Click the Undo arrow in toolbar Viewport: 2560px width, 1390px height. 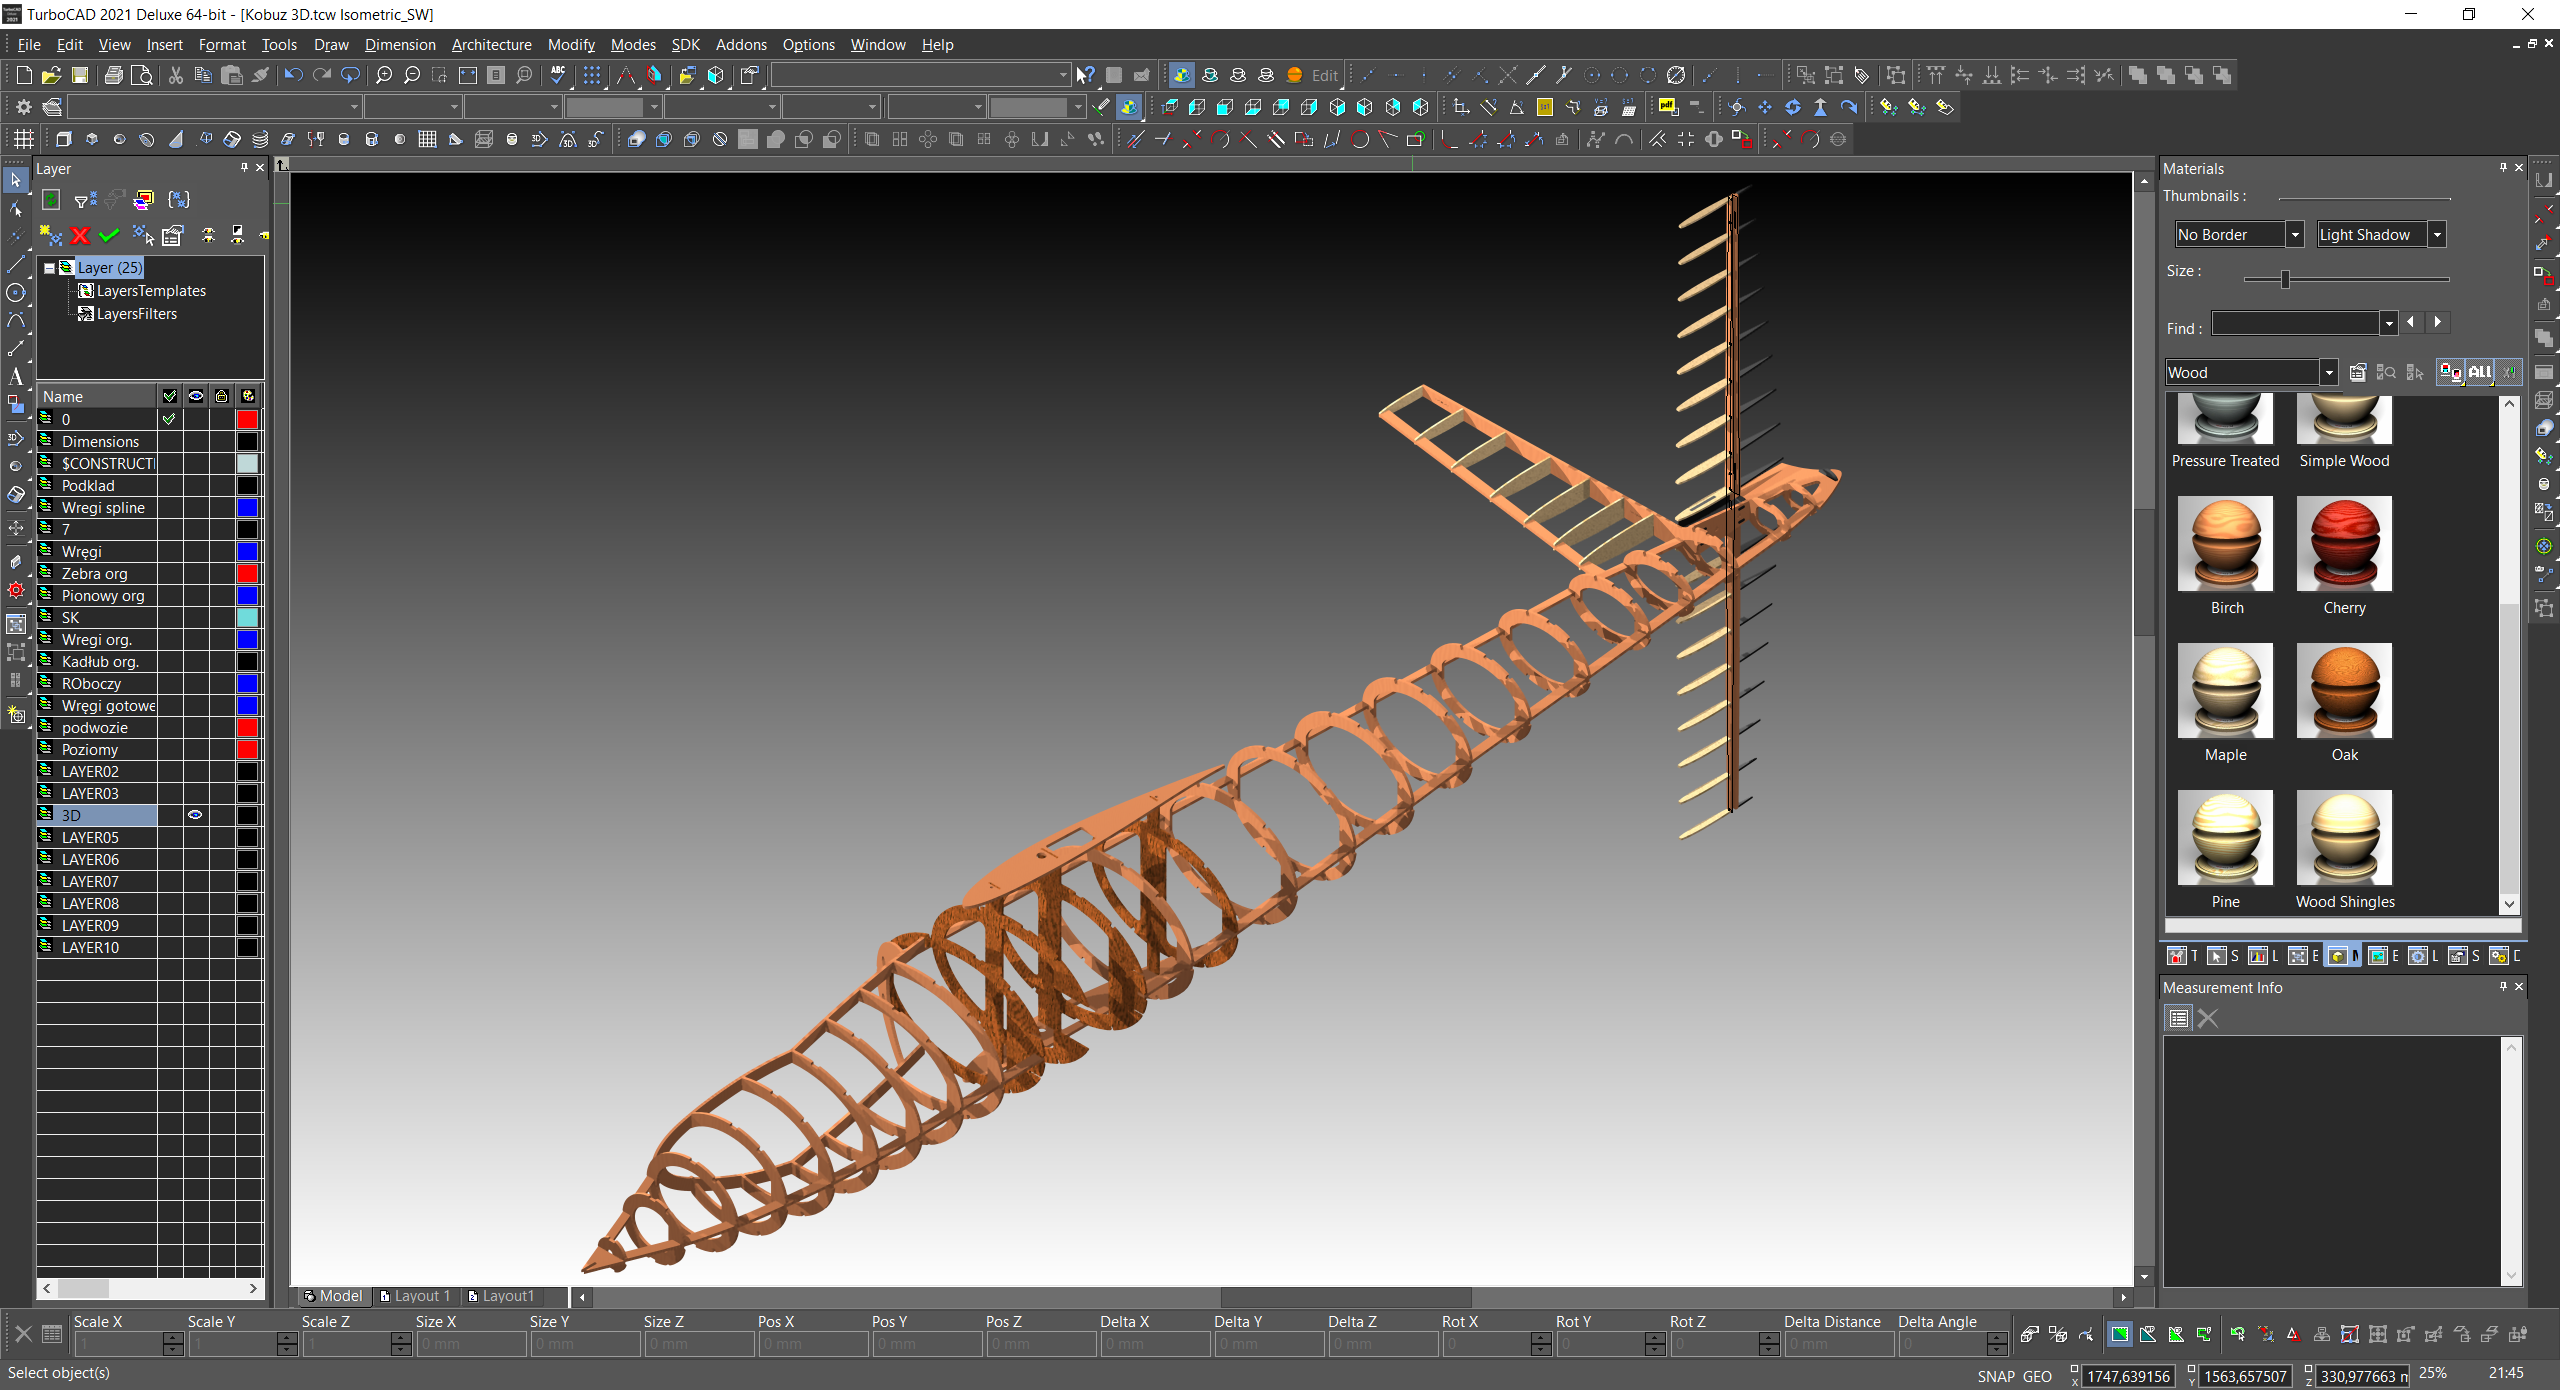[293, 75]
